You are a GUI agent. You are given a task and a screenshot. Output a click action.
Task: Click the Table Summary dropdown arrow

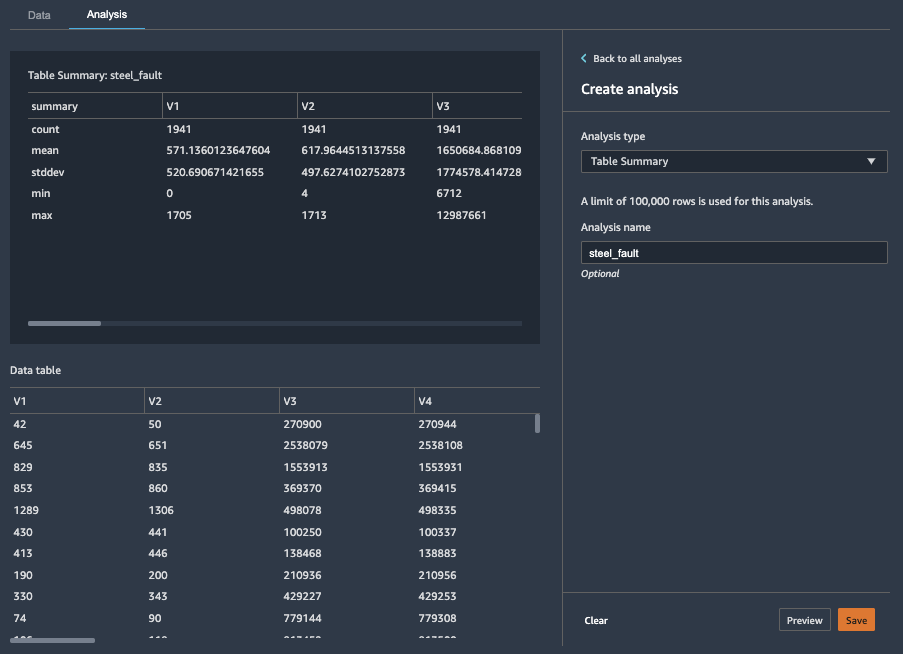pyautogui.click(x=871, y=161)
